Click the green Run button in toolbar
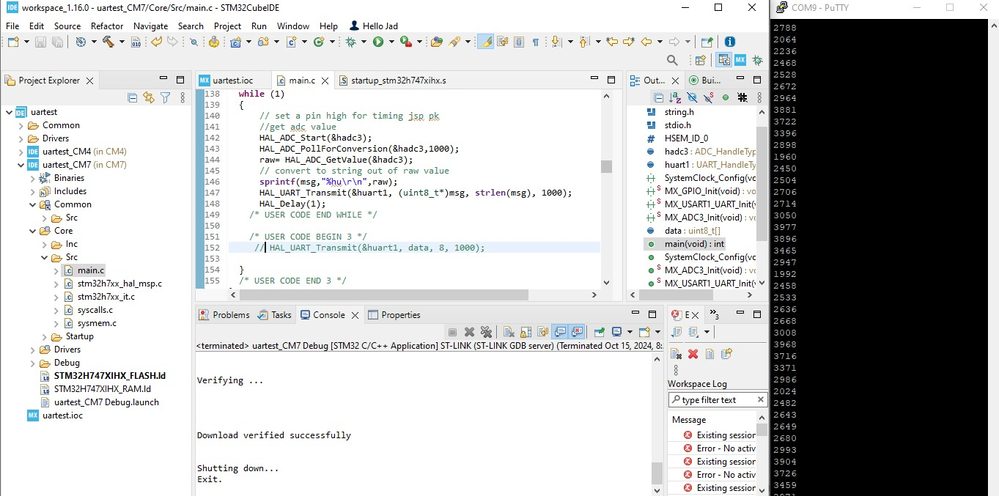This screenshot has width=999, height=496. click(378, 42)
